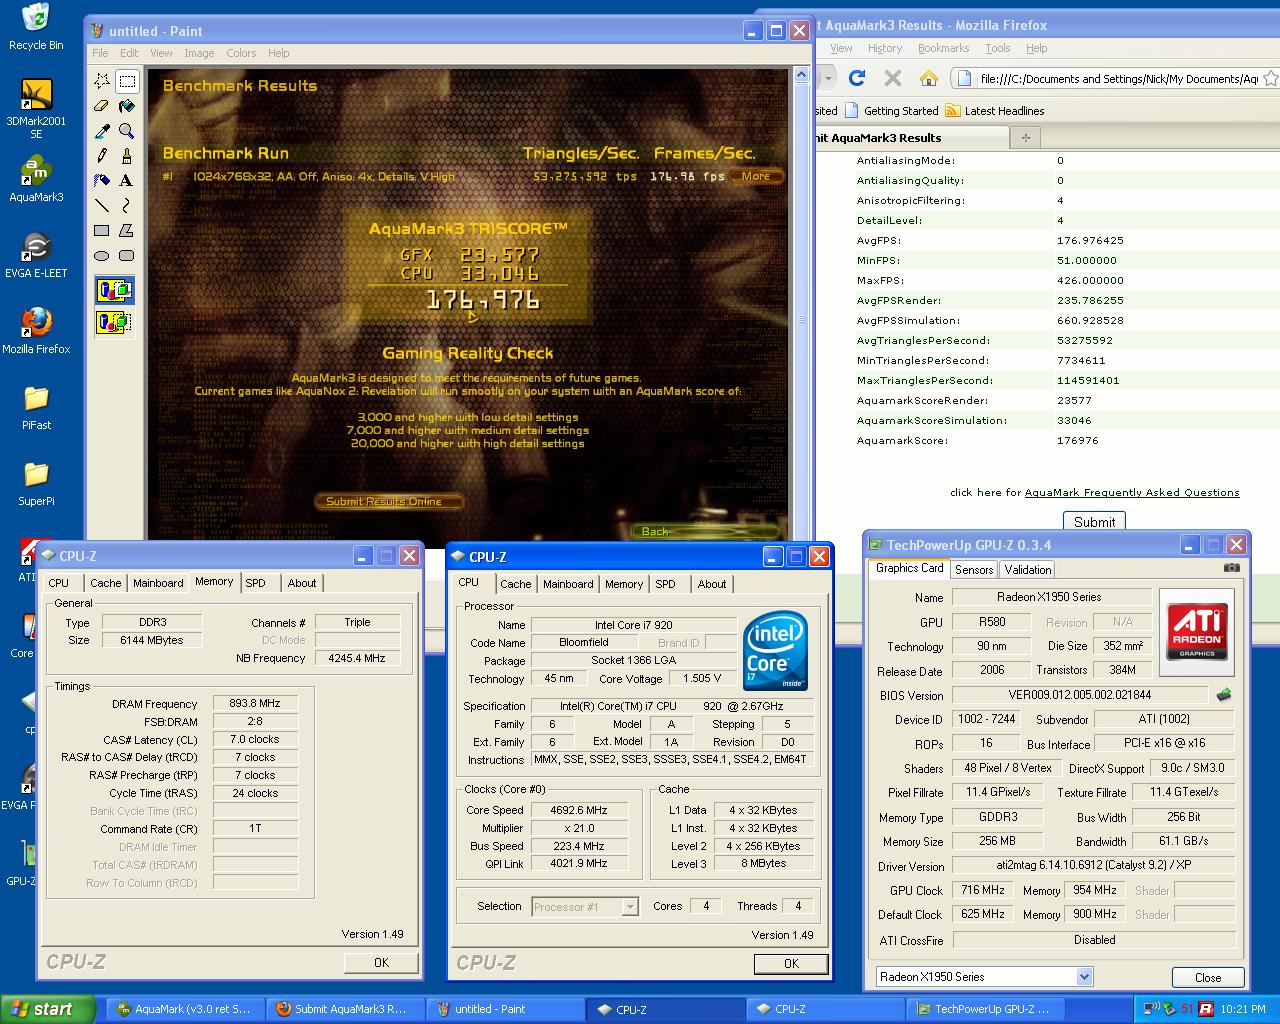Image resolution: width=1280 pixels, height=1024 pixels.
Task: Click the Paint vertical scrollbar
Action: [x=800, y=310]
